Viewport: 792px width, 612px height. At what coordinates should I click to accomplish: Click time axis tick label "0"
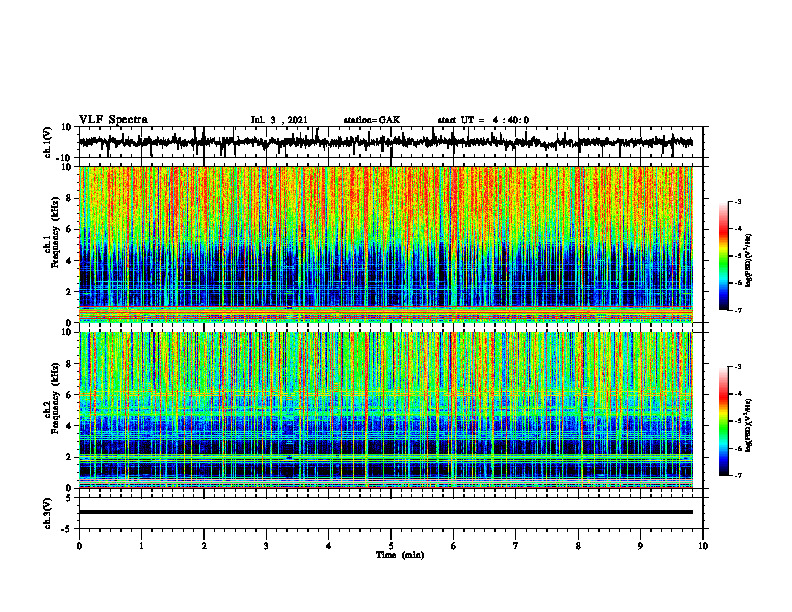[79, 546]
